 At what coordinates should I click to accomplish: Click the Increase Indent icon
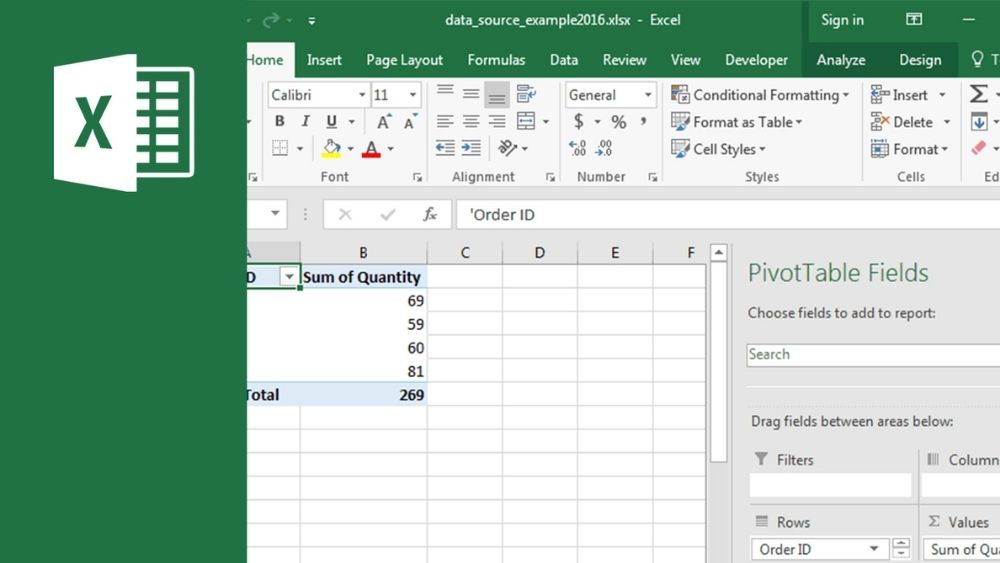click(x=471, y=149)
